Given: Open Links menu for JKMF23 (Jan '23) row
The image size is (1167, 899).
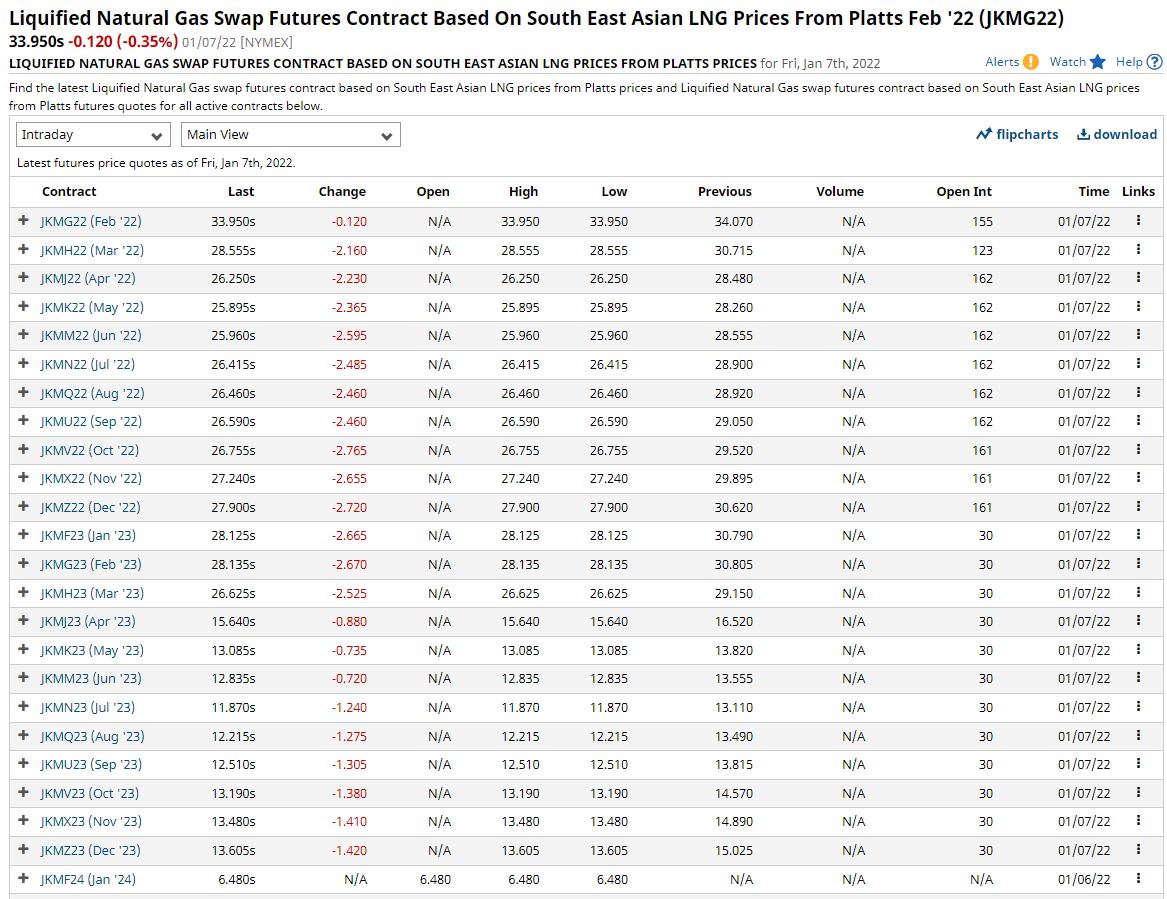Looking at the screenshot, I should click(x=1138, y=534).
